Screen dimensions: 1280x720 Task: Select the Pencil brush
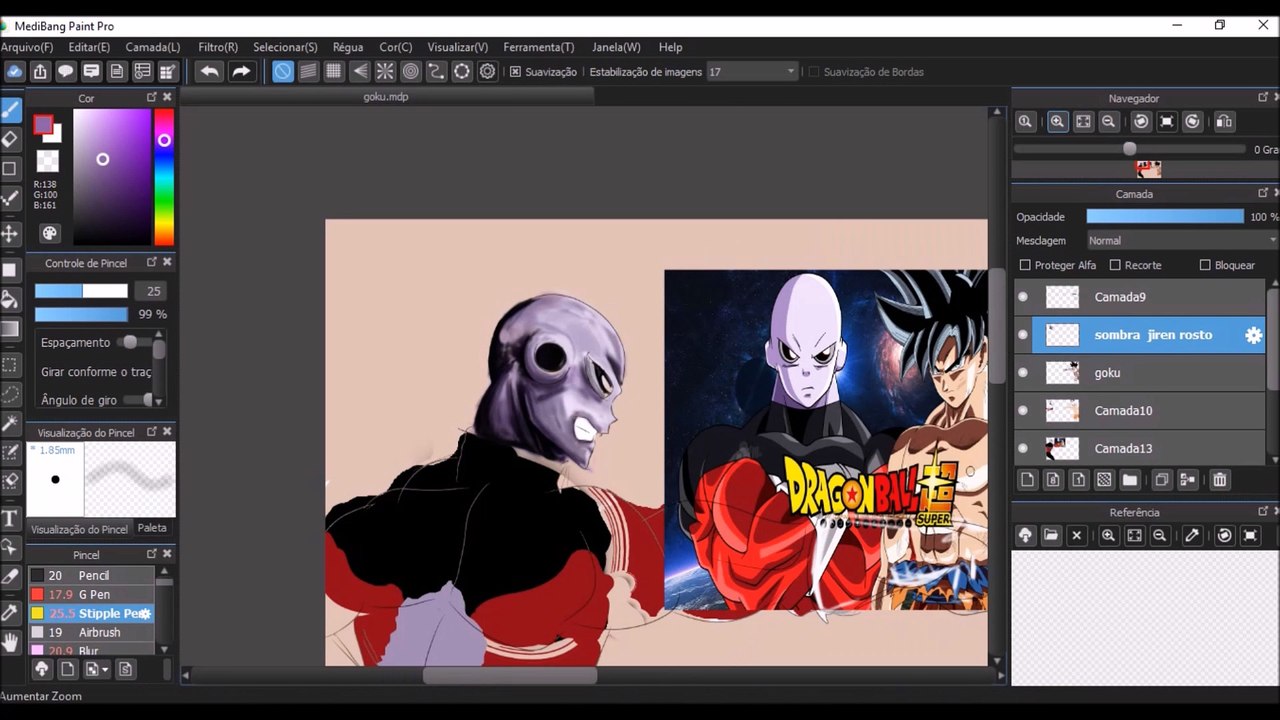[92, 575]
